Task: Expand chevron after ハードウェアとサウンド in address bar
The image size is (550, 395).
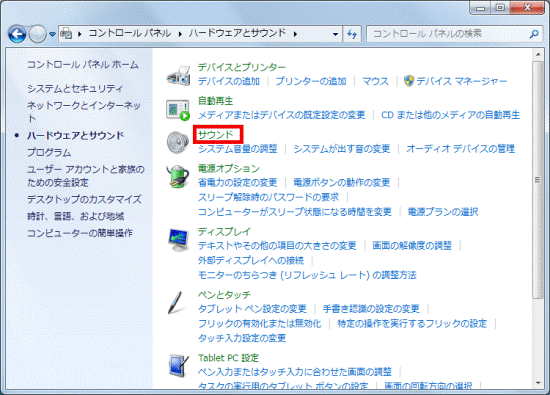Action: click(295, 34)
